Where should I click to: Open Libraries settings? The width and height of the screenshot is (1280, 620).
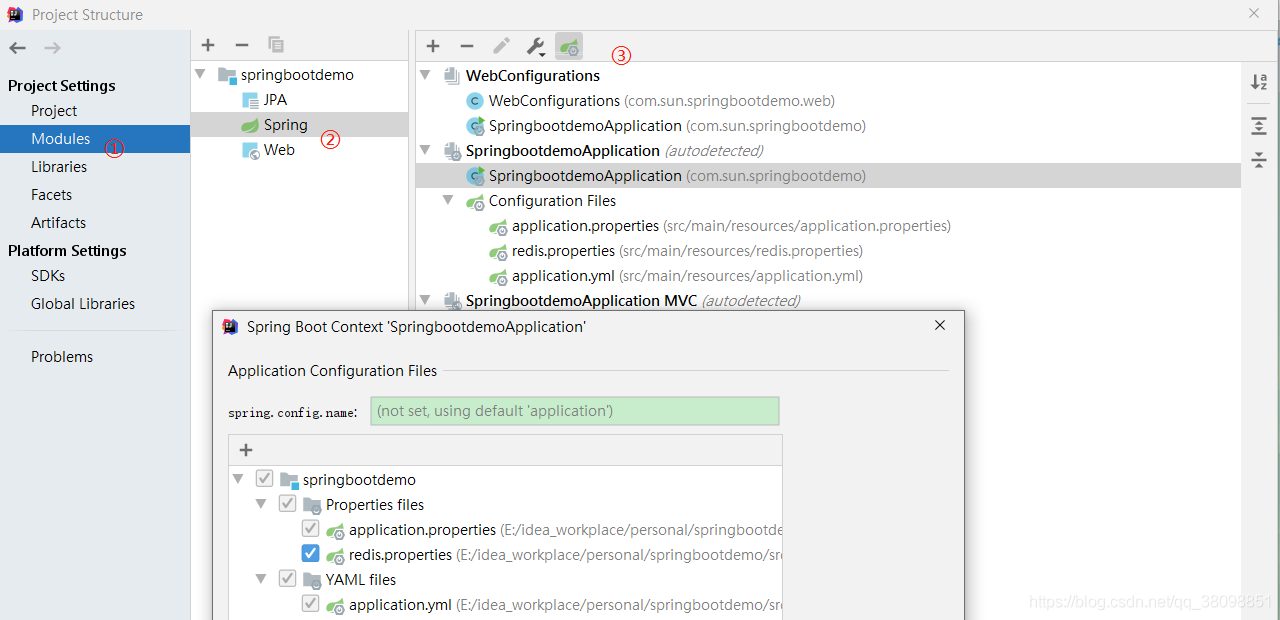click(59, 167)
